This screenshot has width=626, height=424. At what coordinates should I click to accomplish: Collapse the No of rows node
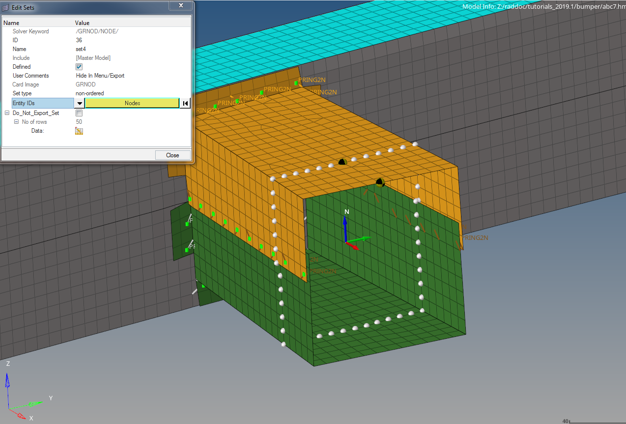tap(16, 122)
